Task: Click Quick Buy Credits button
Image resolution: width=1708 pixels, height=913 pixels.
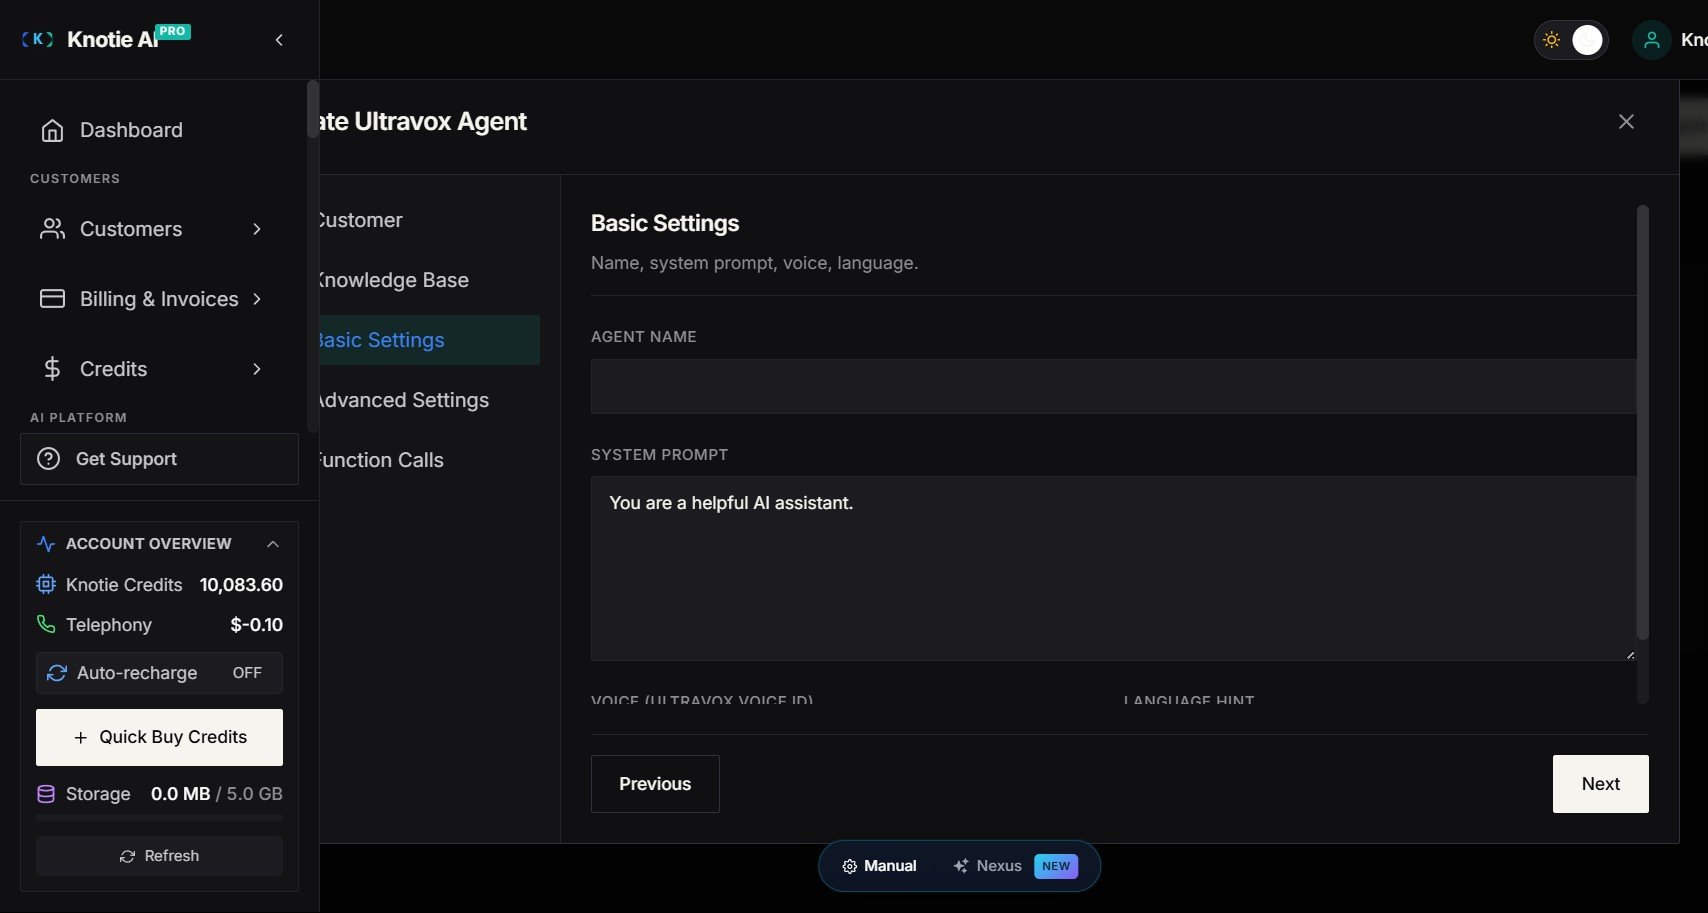Action: tap(159, 737)
